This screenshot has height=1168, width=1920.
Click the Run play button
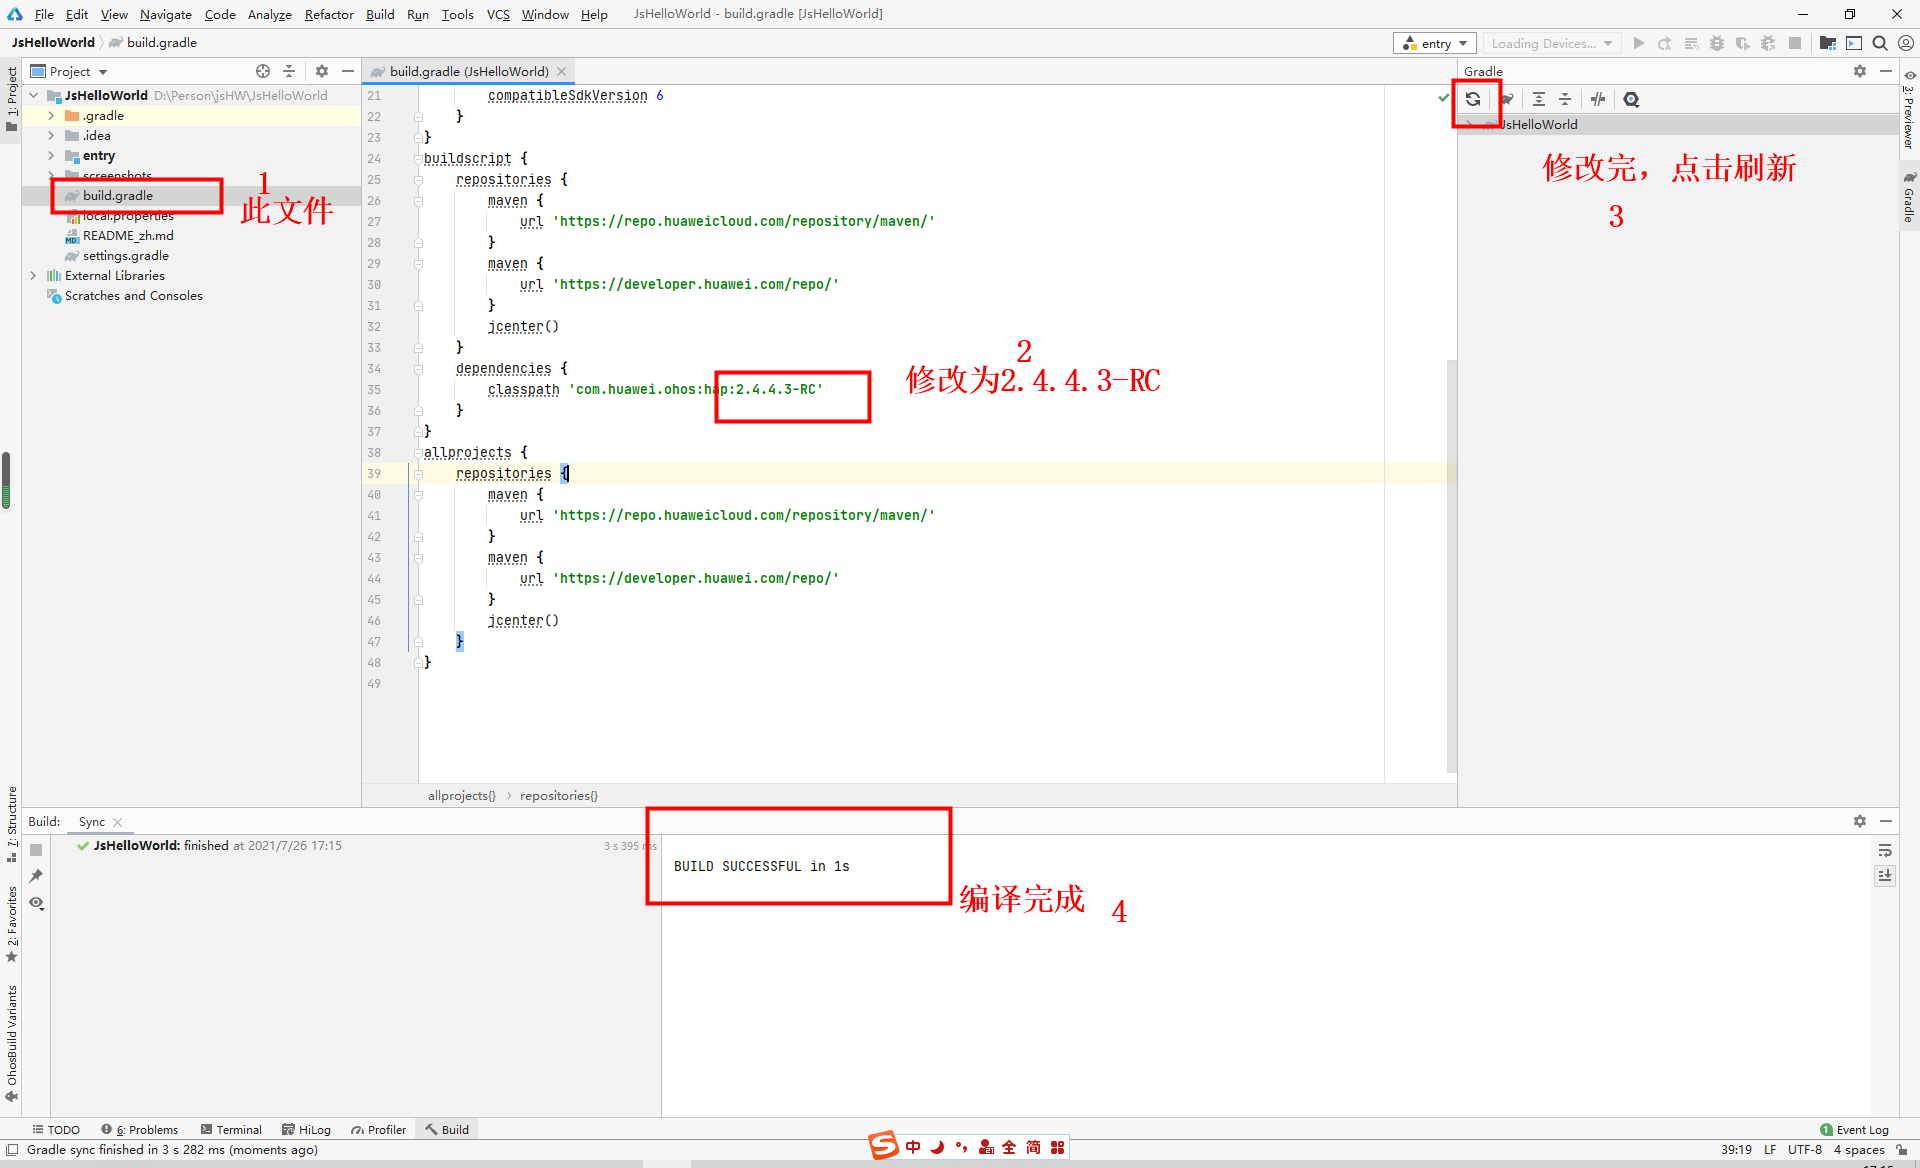coord(1639,43)
